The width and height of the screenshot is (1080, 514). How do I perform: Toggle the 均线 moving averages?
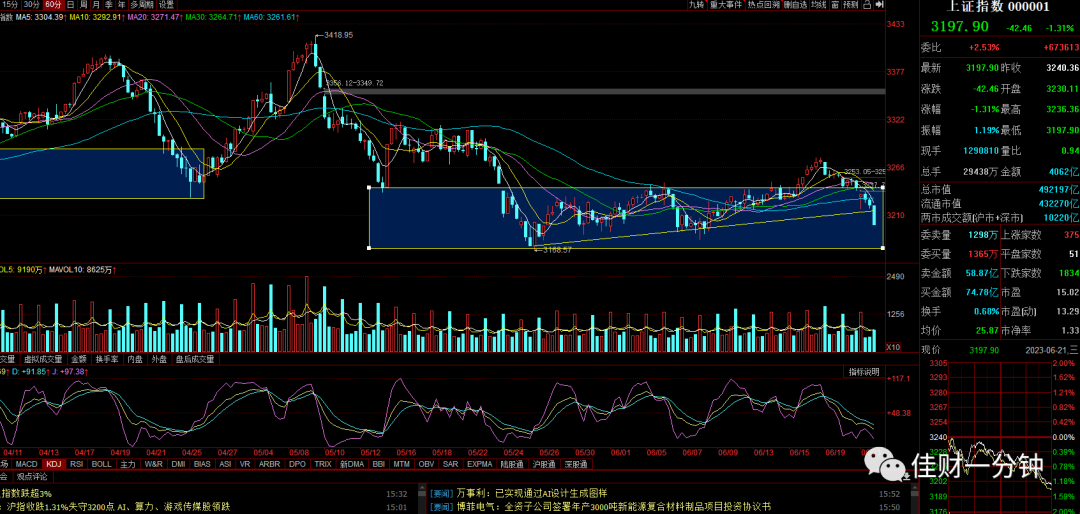(819, 5)
